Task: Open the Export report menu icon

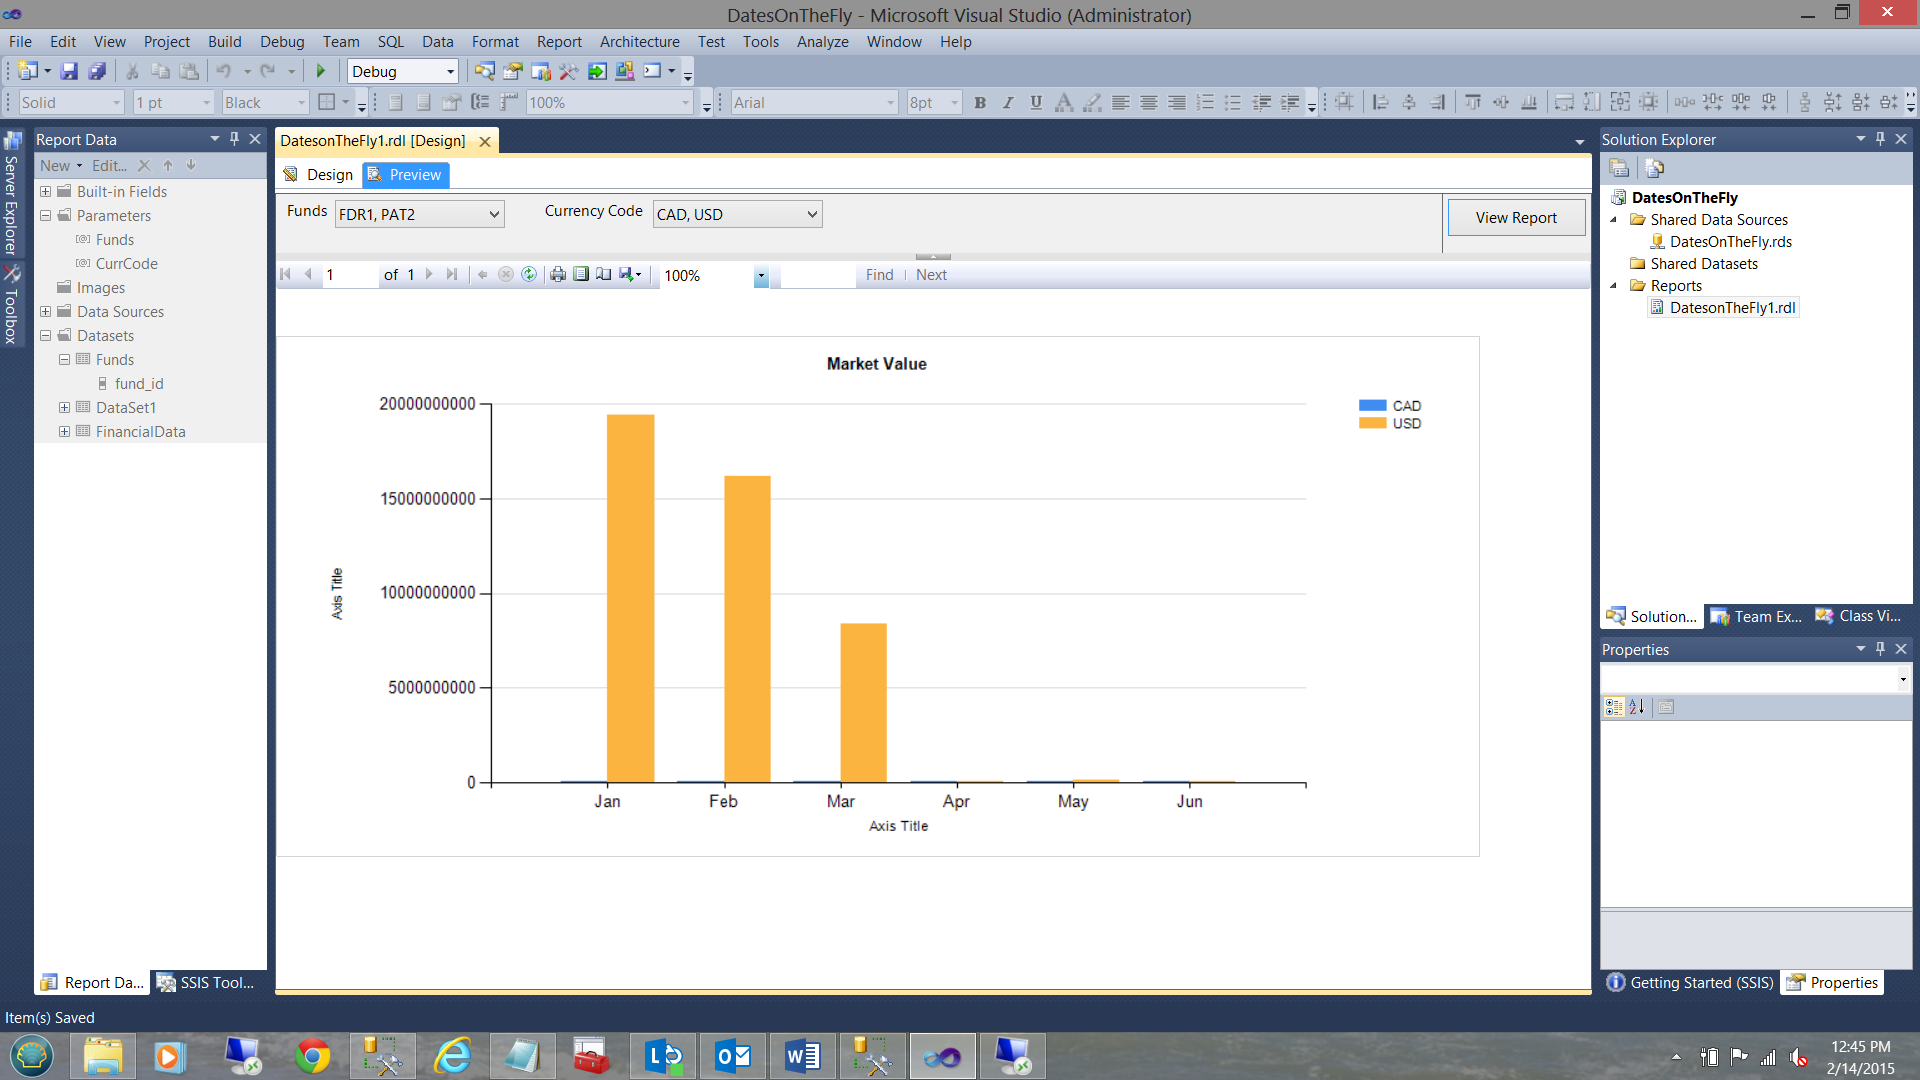Action: coord(630,274)
